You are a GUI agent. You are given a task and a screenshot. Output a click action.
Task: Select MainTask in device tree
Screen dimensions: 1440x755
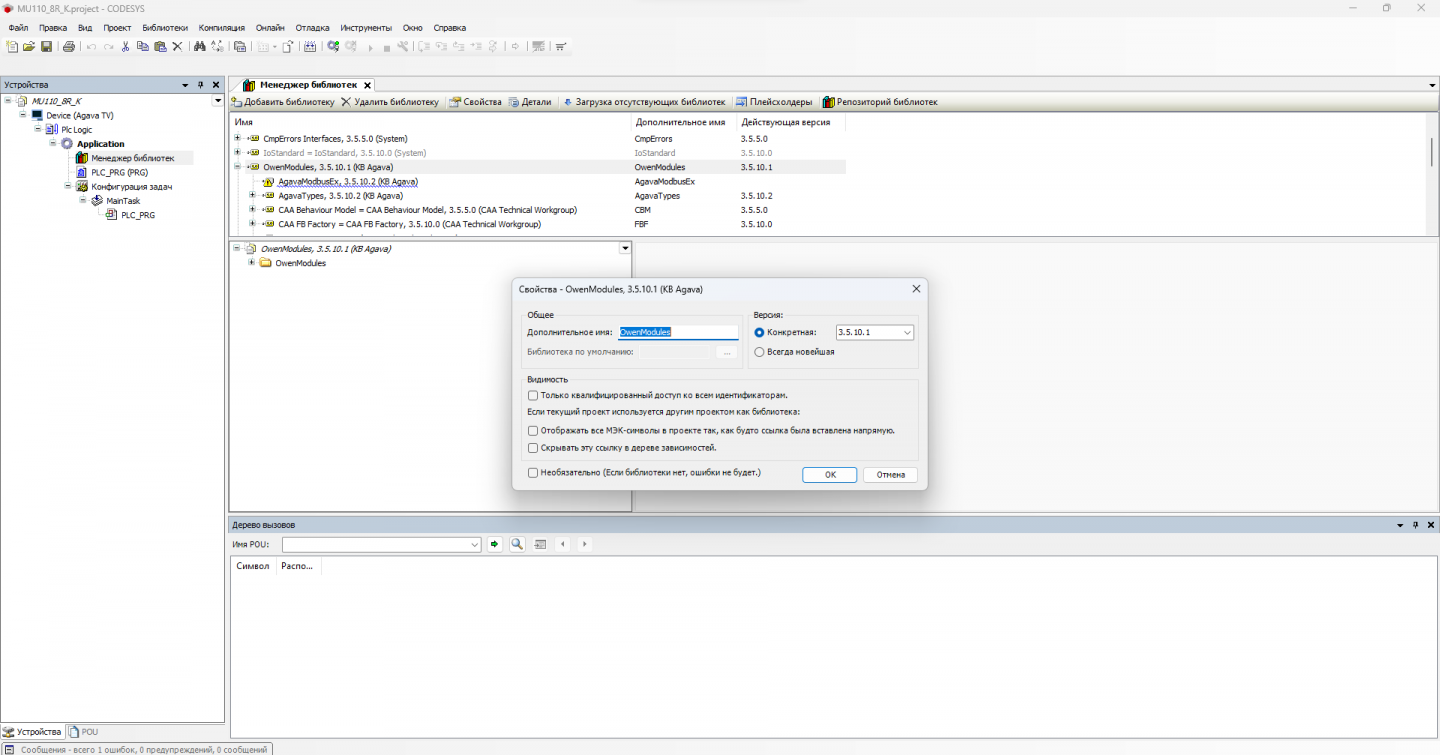[123, 201]
